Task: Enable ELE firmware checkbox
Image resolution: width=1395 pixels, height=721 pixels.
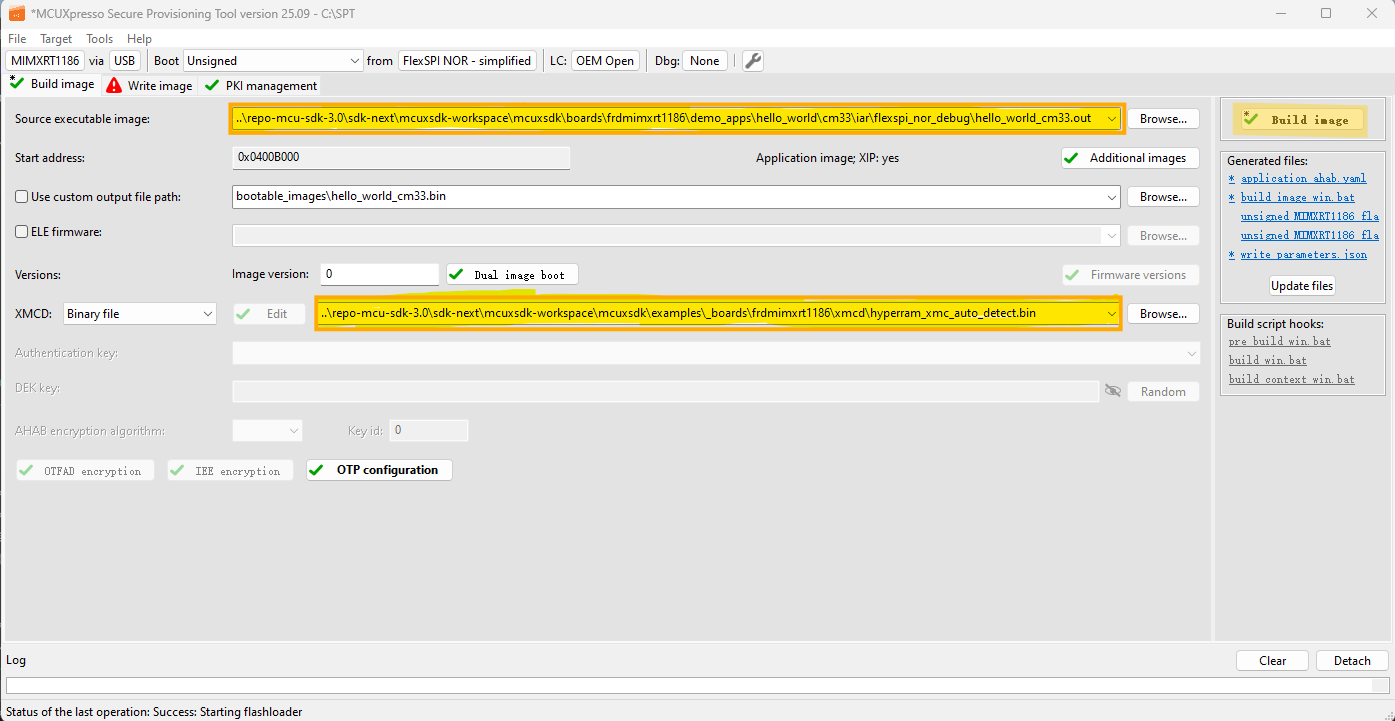Action: [22, 232]
